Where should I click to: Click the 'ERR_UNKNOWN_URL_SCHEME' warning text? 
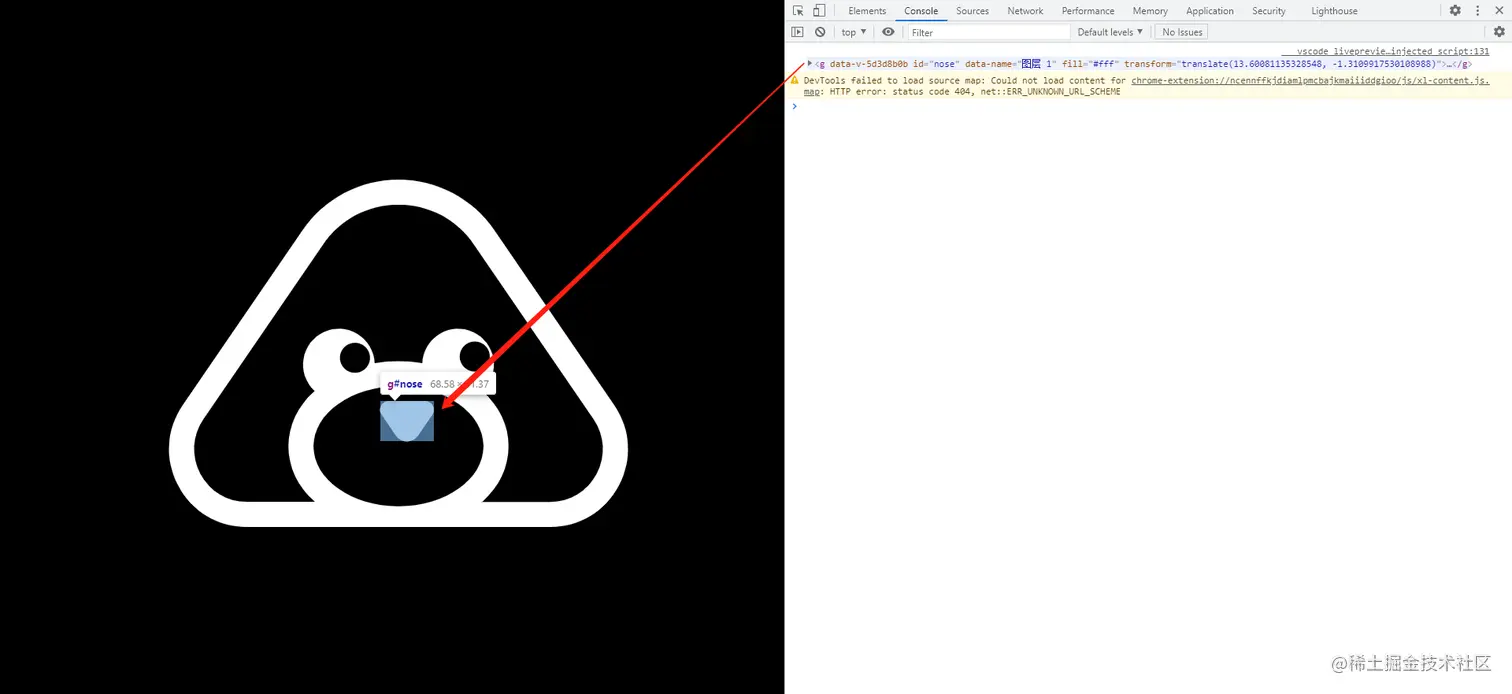pos(1062,92)
